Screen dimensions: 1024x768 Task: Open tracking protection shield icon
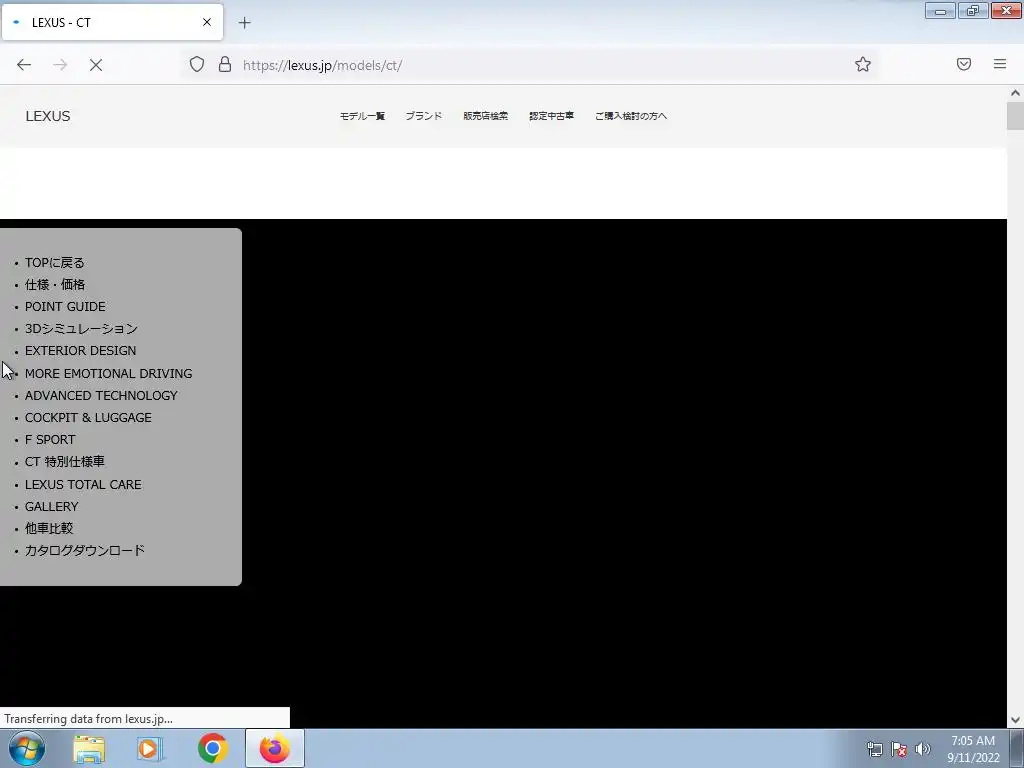pyautogui.click(x=197, y=64)
